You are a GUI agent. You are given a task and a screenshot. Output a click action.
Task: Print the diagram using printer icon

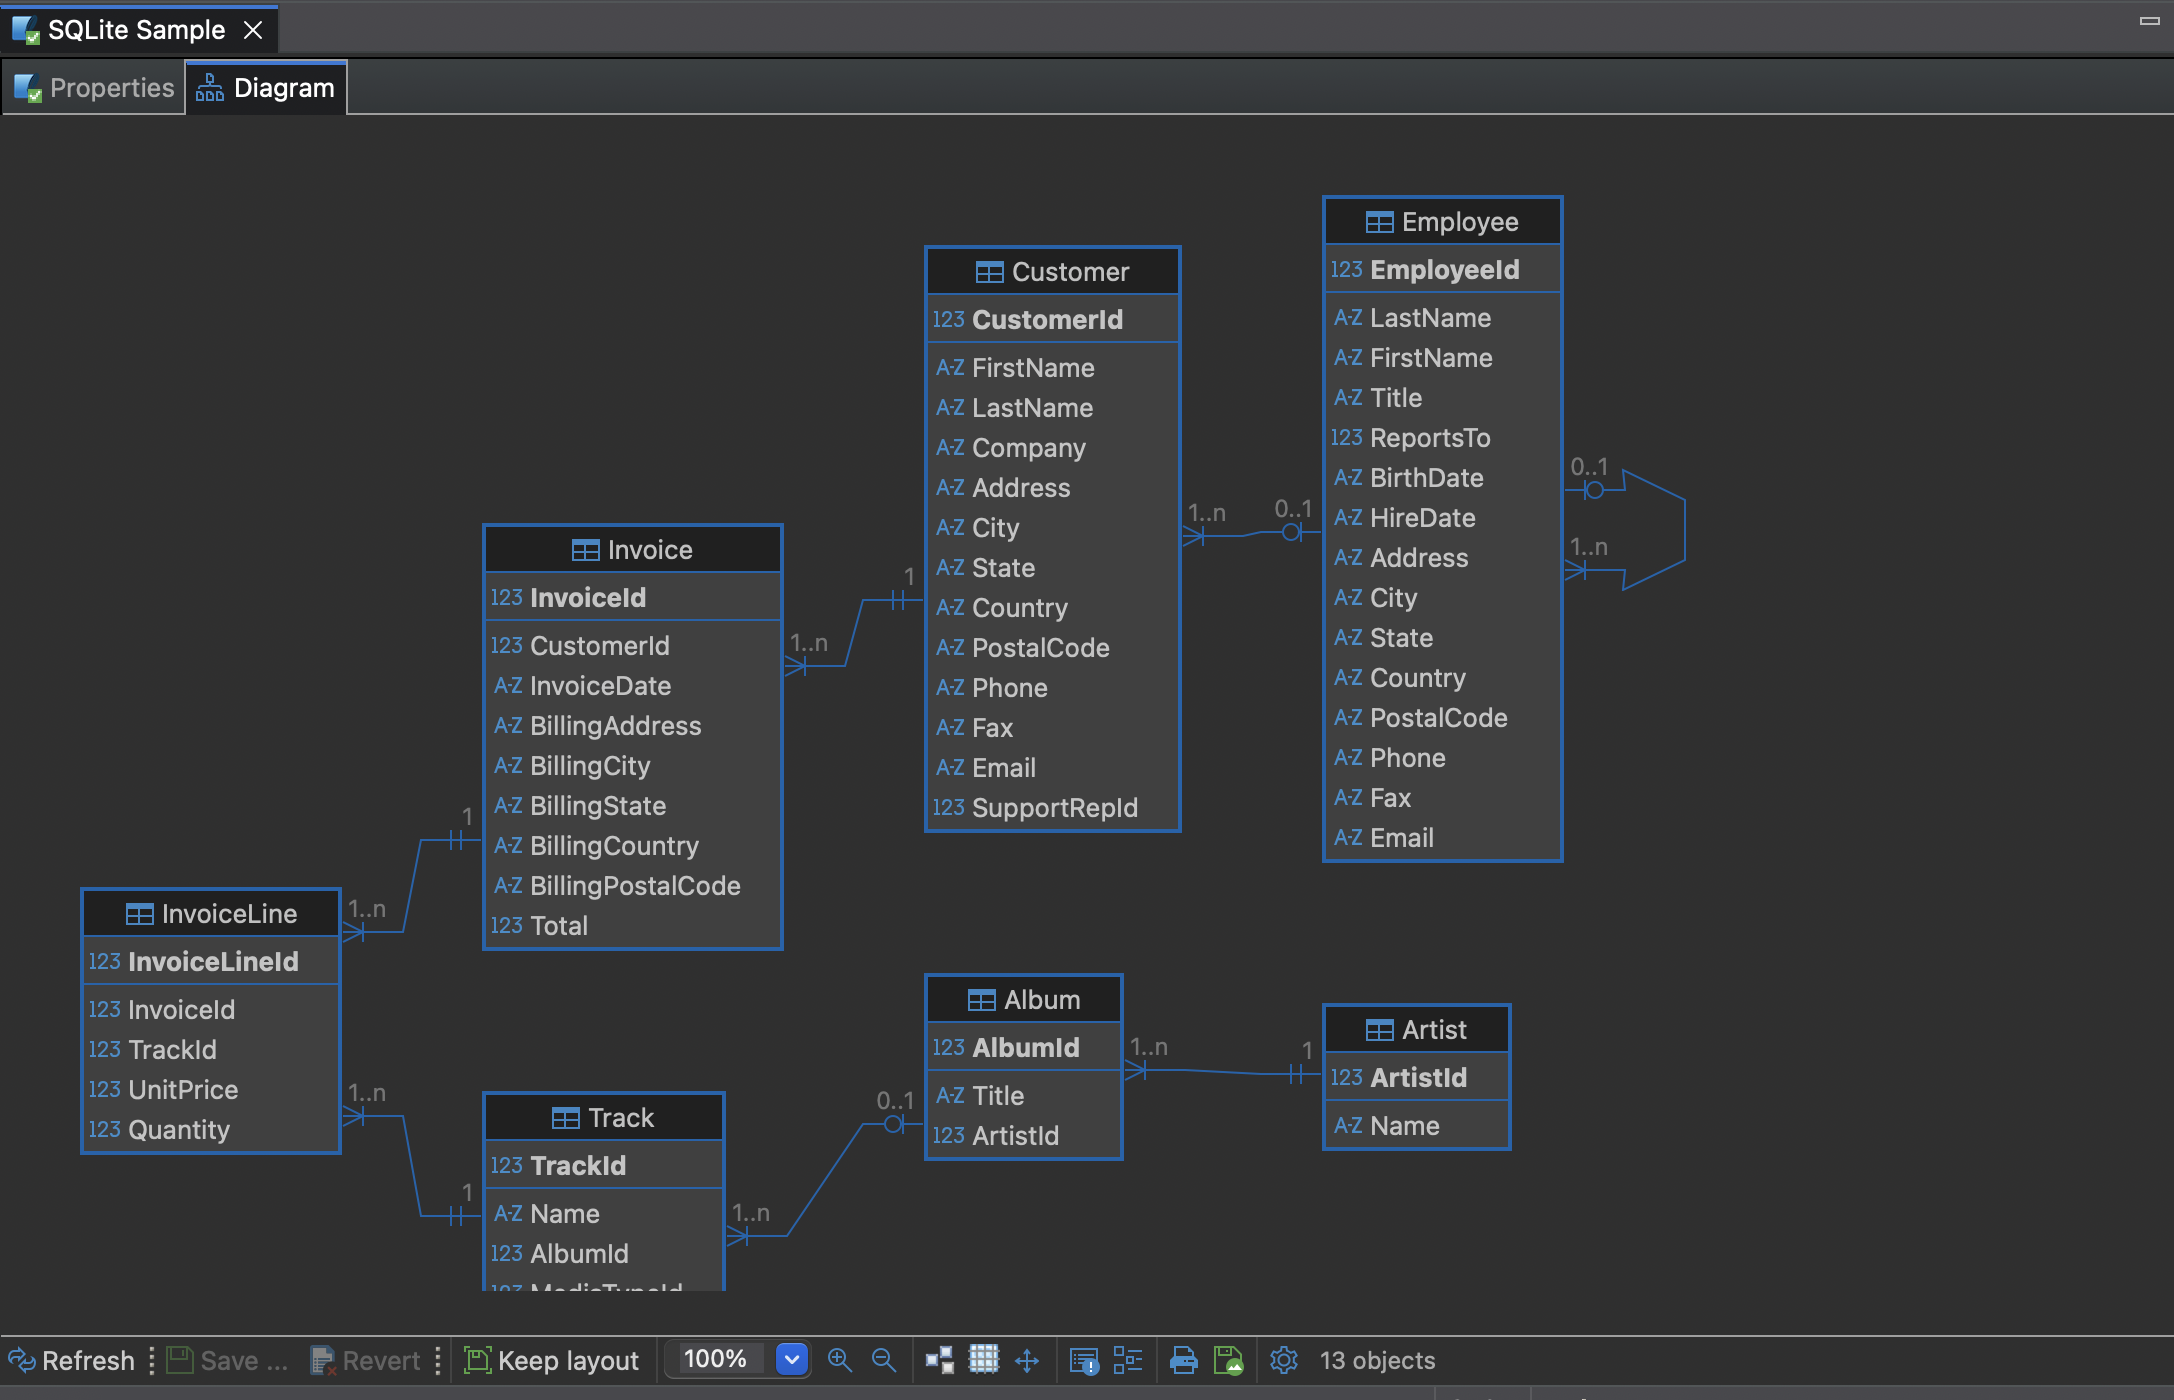(x=1184, y=1360)
